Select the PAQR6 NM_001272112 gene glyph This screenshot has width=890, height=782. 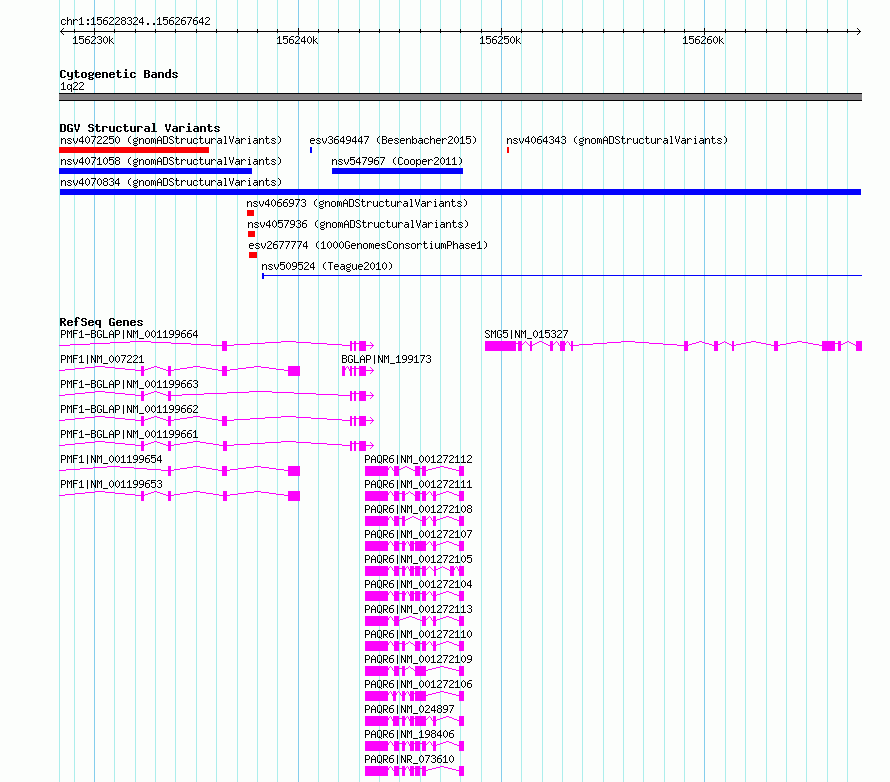(x=414, y=471)
